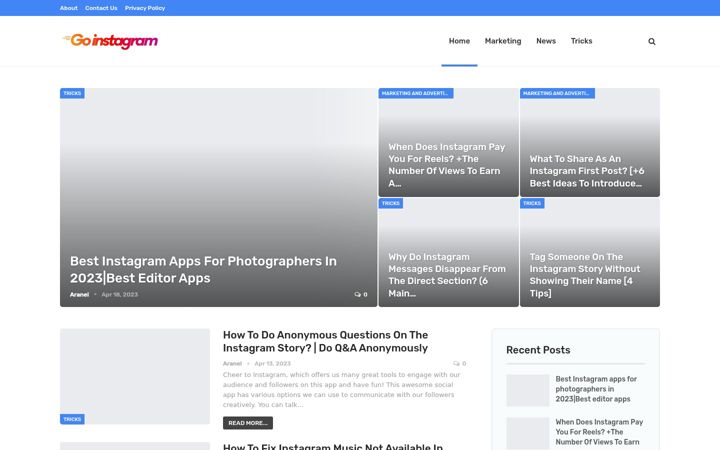Click TRICKS tag on Tag Someone card
This screenshot has height=450, width=720.
point(532,203)
